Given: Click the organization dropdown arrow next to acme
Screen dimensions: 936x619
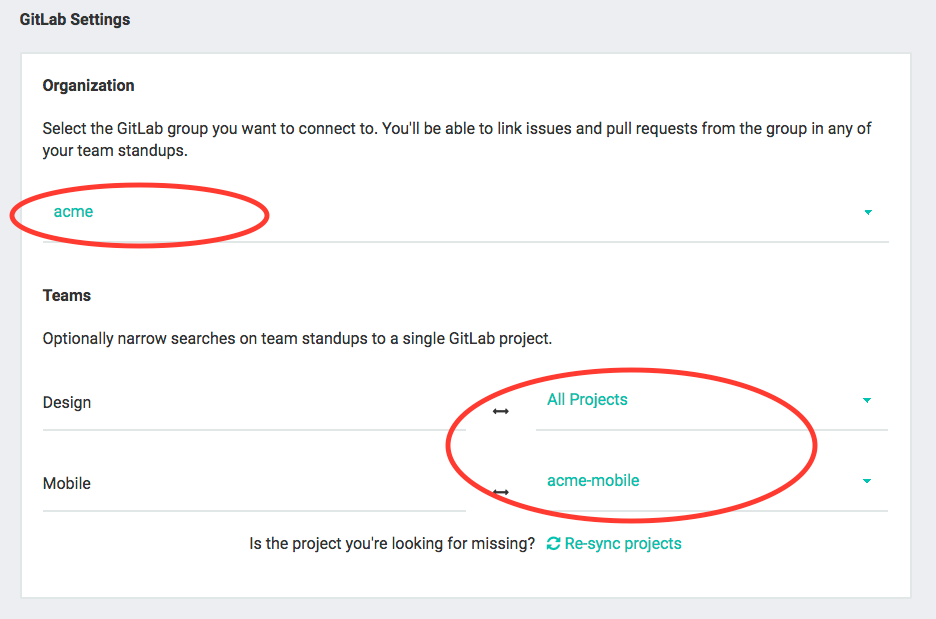Looking at the screenshot, I should coord(868,213).
